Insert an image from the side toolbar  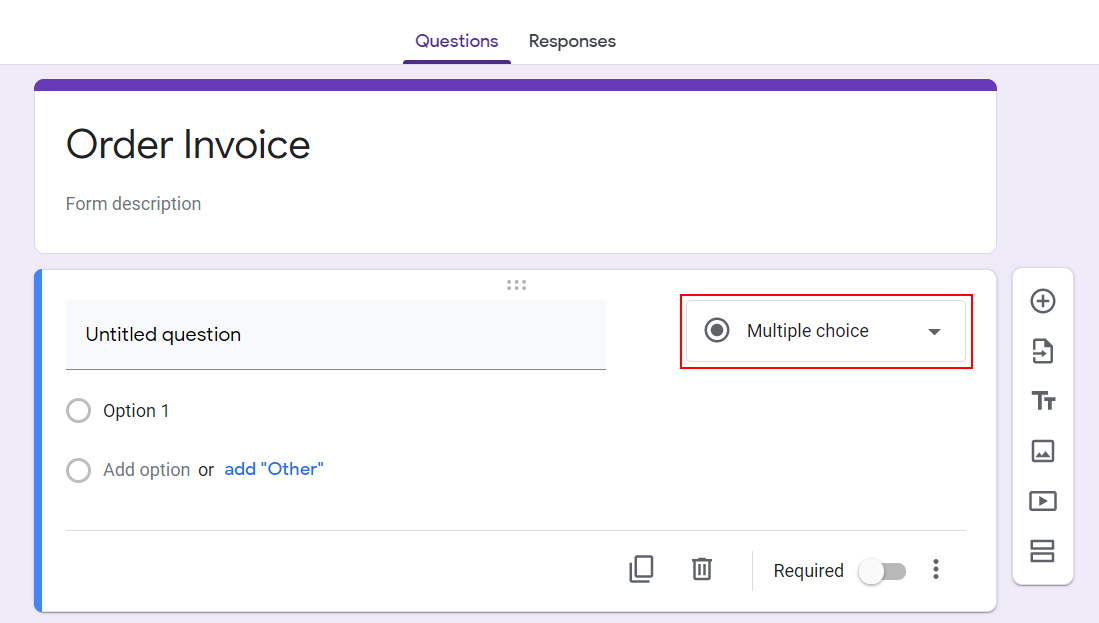click(x=1043, y=451)
